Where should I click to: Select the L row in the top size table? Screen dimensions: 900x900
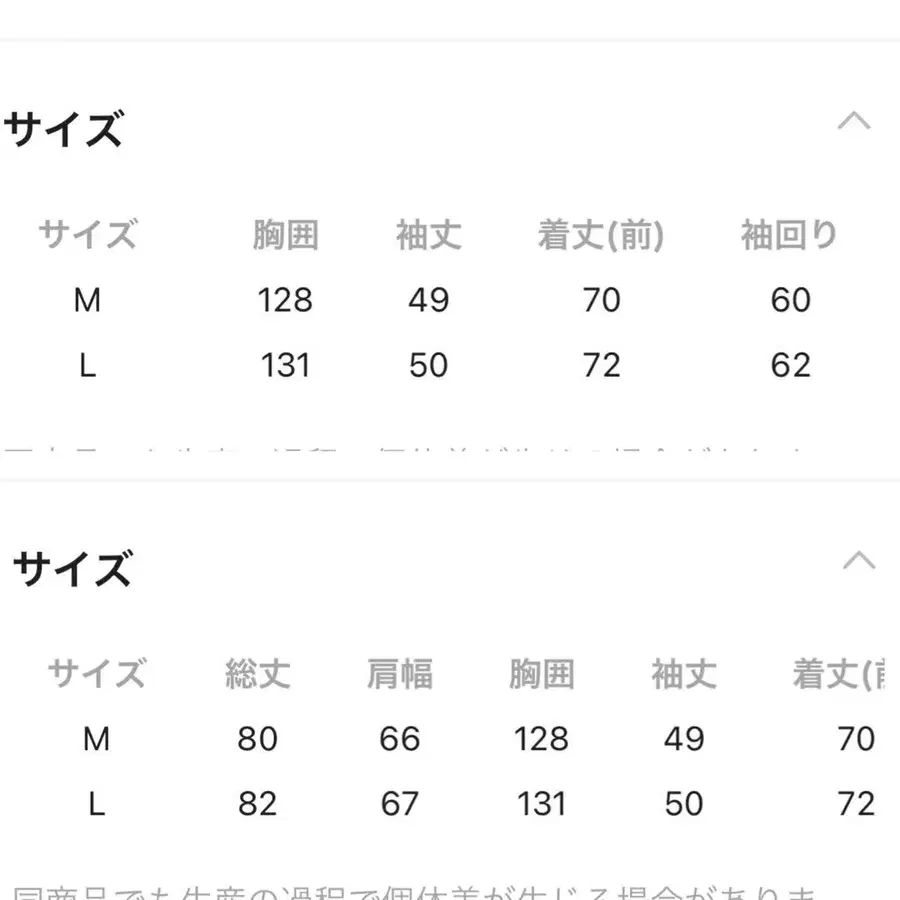[x=88, y=365]
